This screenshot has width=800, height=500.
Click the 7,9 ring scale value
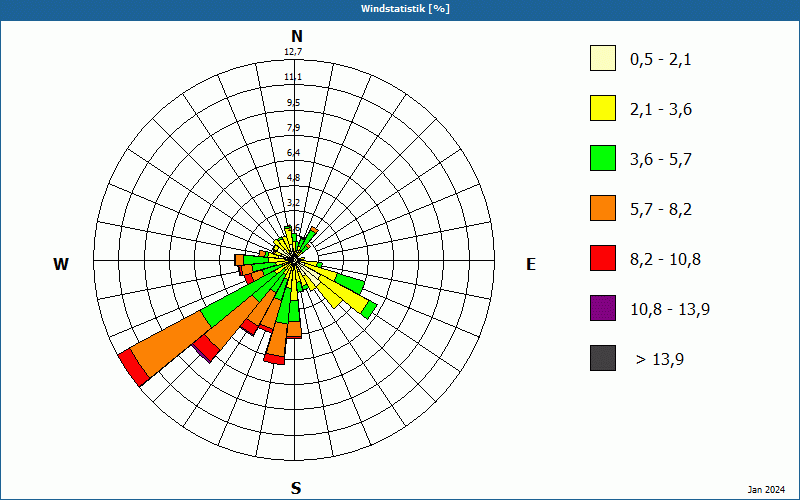(293, 128)
